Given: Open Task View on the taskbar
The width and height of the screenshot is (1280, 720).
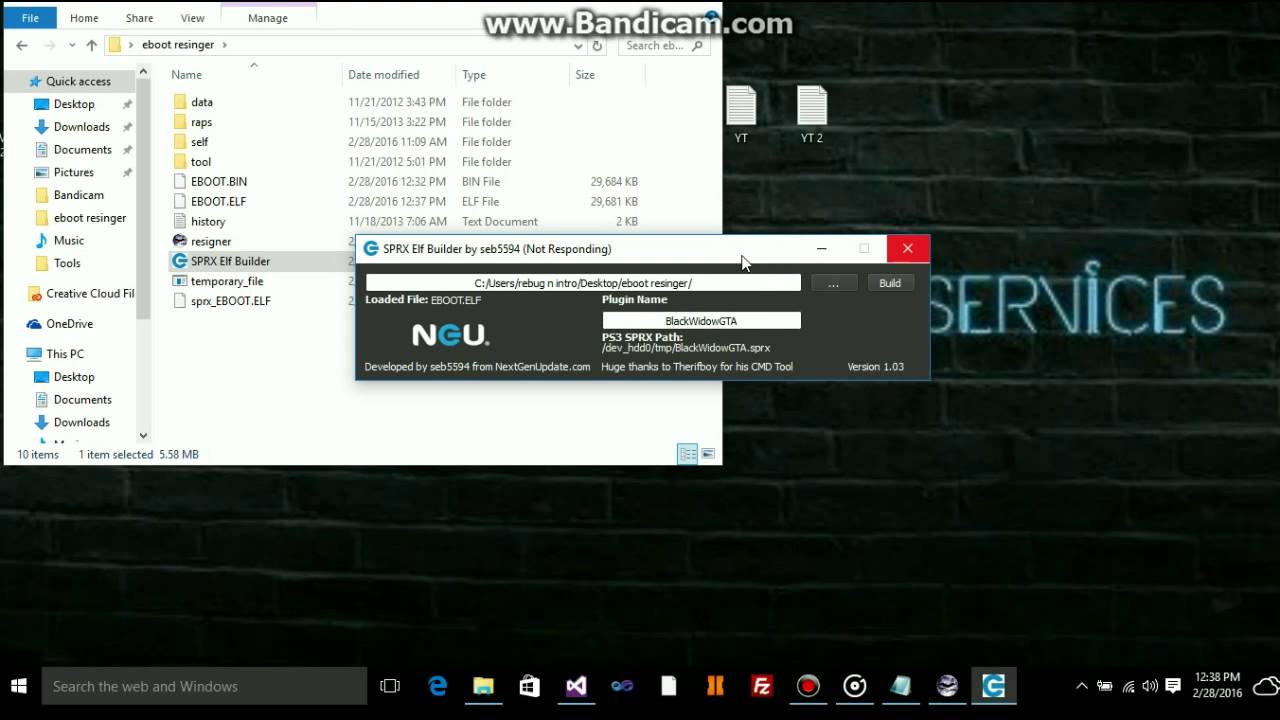Looking at the screenshot, I should click(x=390, y=686).
